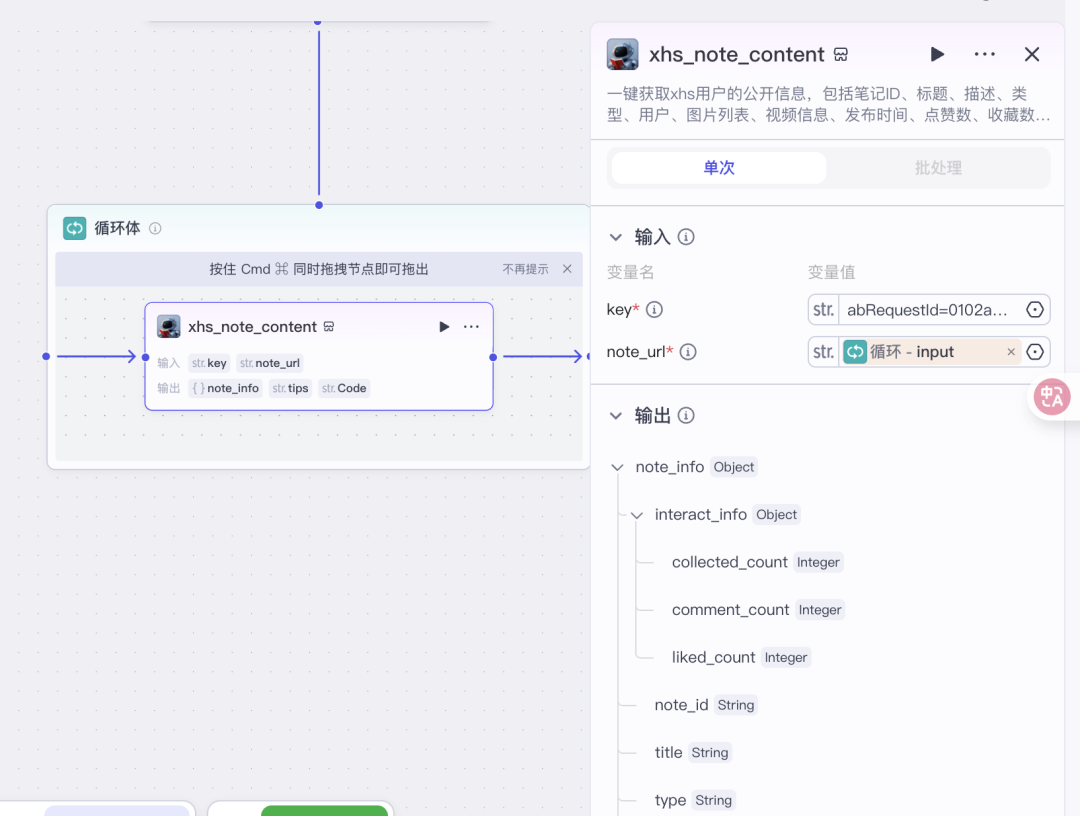Click the robot avatar in panel header

[x=622, y=54]
